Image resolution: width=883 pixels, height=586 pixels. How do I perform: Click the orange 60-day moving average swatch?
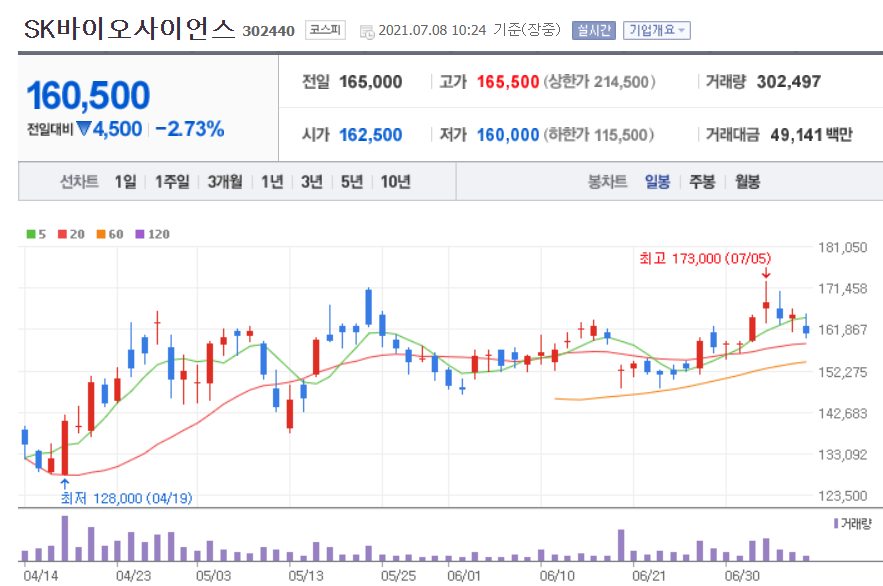tap(101, 234)
